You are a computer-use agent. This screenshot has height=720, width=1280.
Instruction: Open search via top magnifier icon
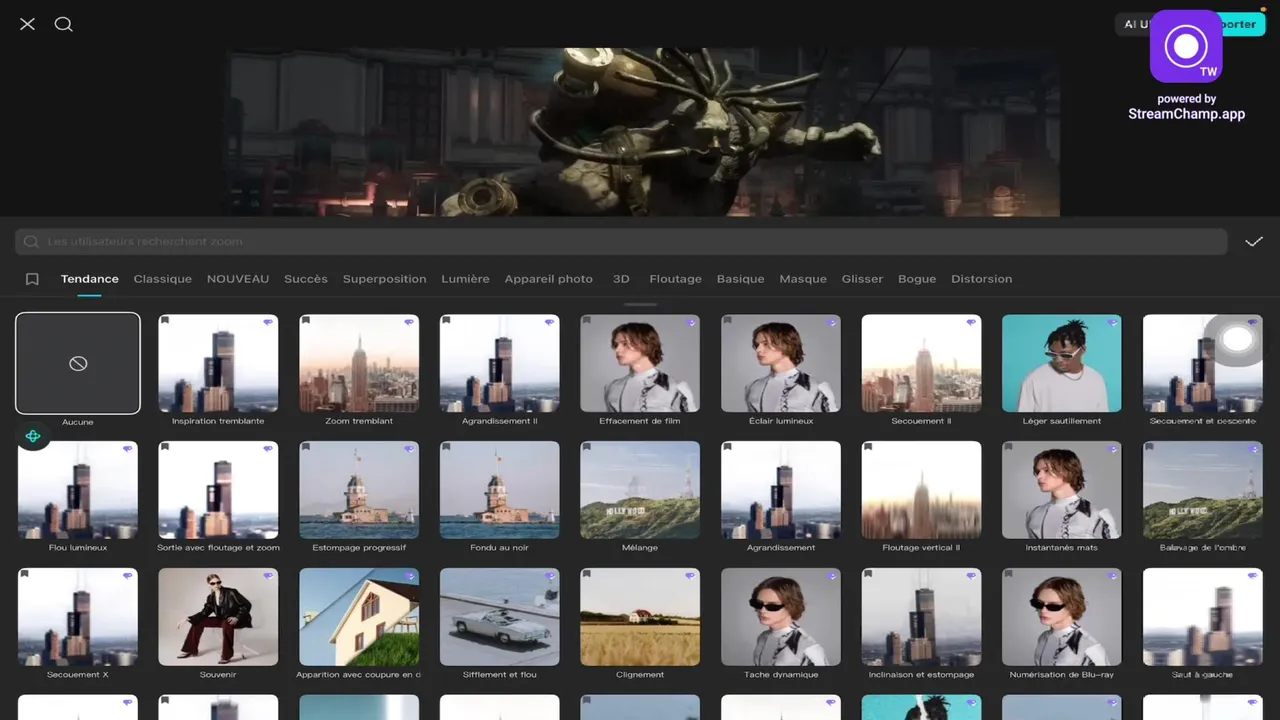64,24
